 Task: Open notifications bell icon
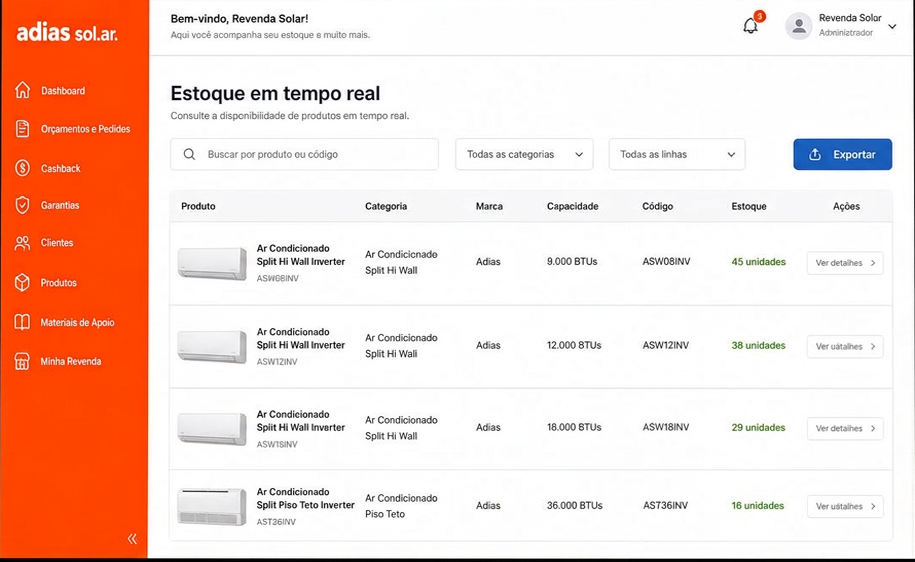[x=750, y=26]
